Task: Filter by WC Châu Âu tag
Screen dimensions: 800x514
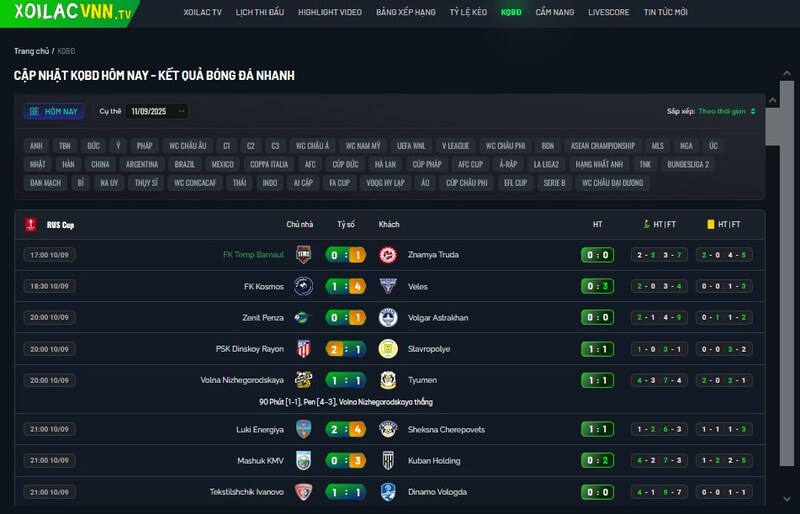Action: pos(188,146)
